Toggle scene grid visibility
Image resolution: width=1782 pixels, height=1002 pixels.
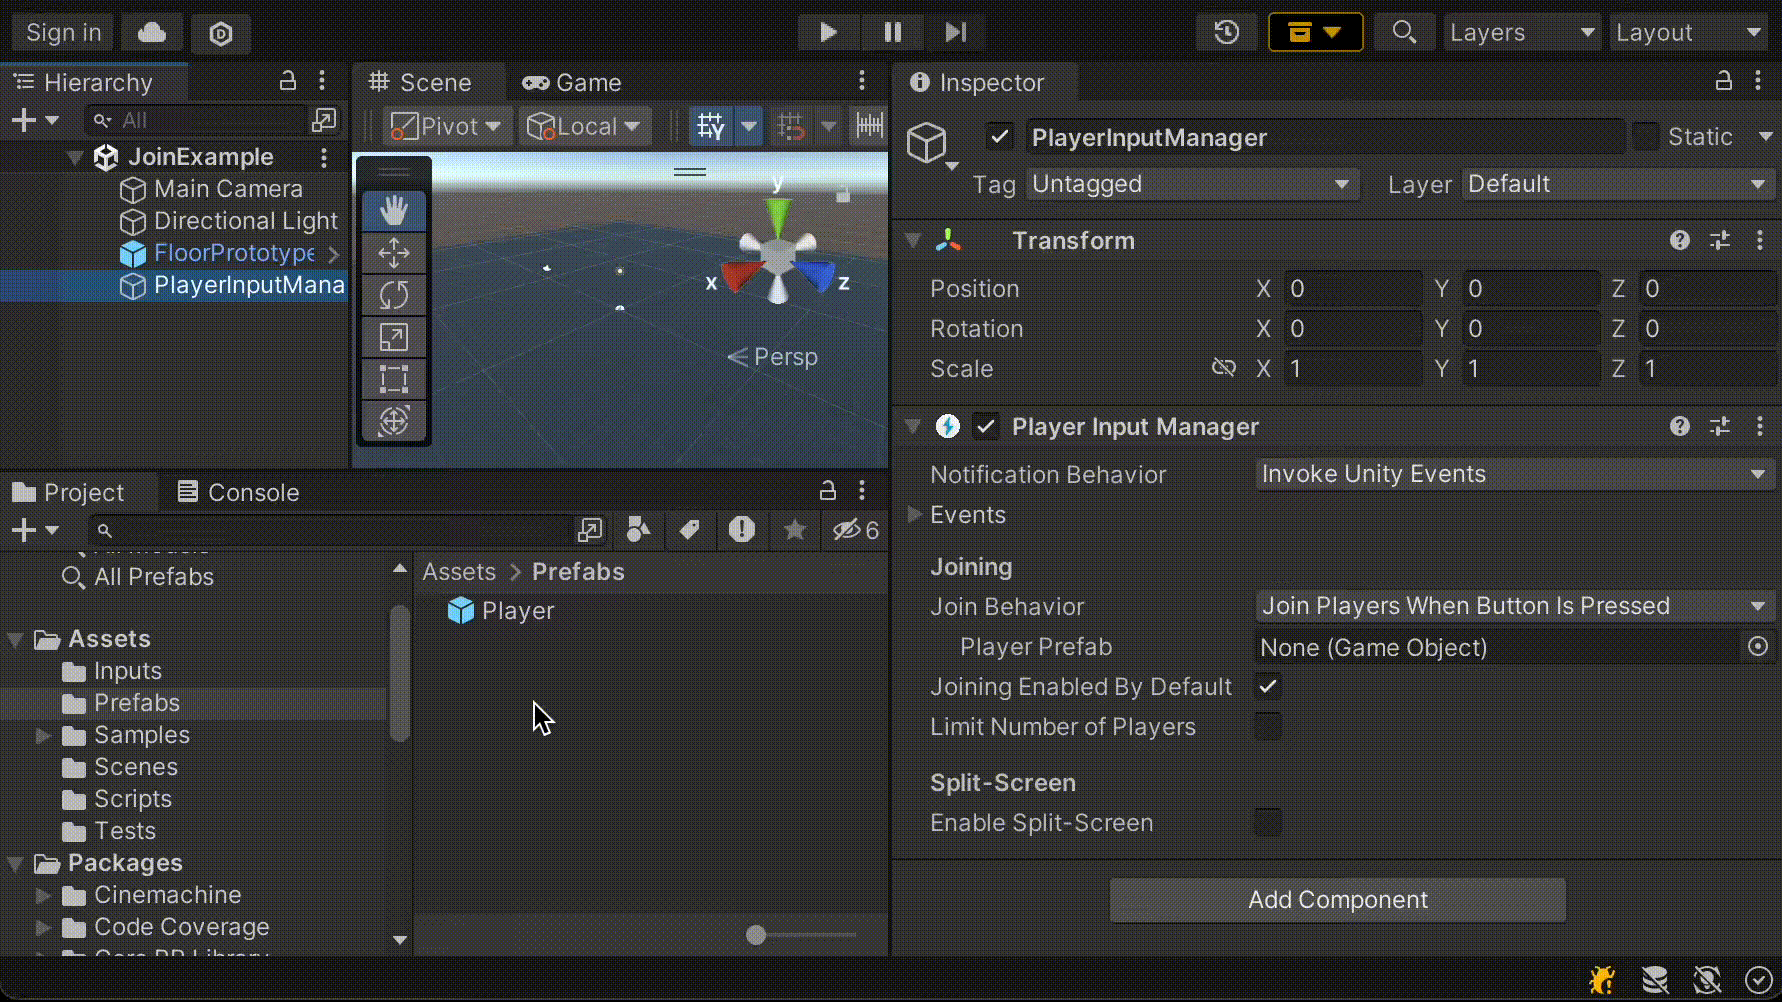tap(711, 126)
